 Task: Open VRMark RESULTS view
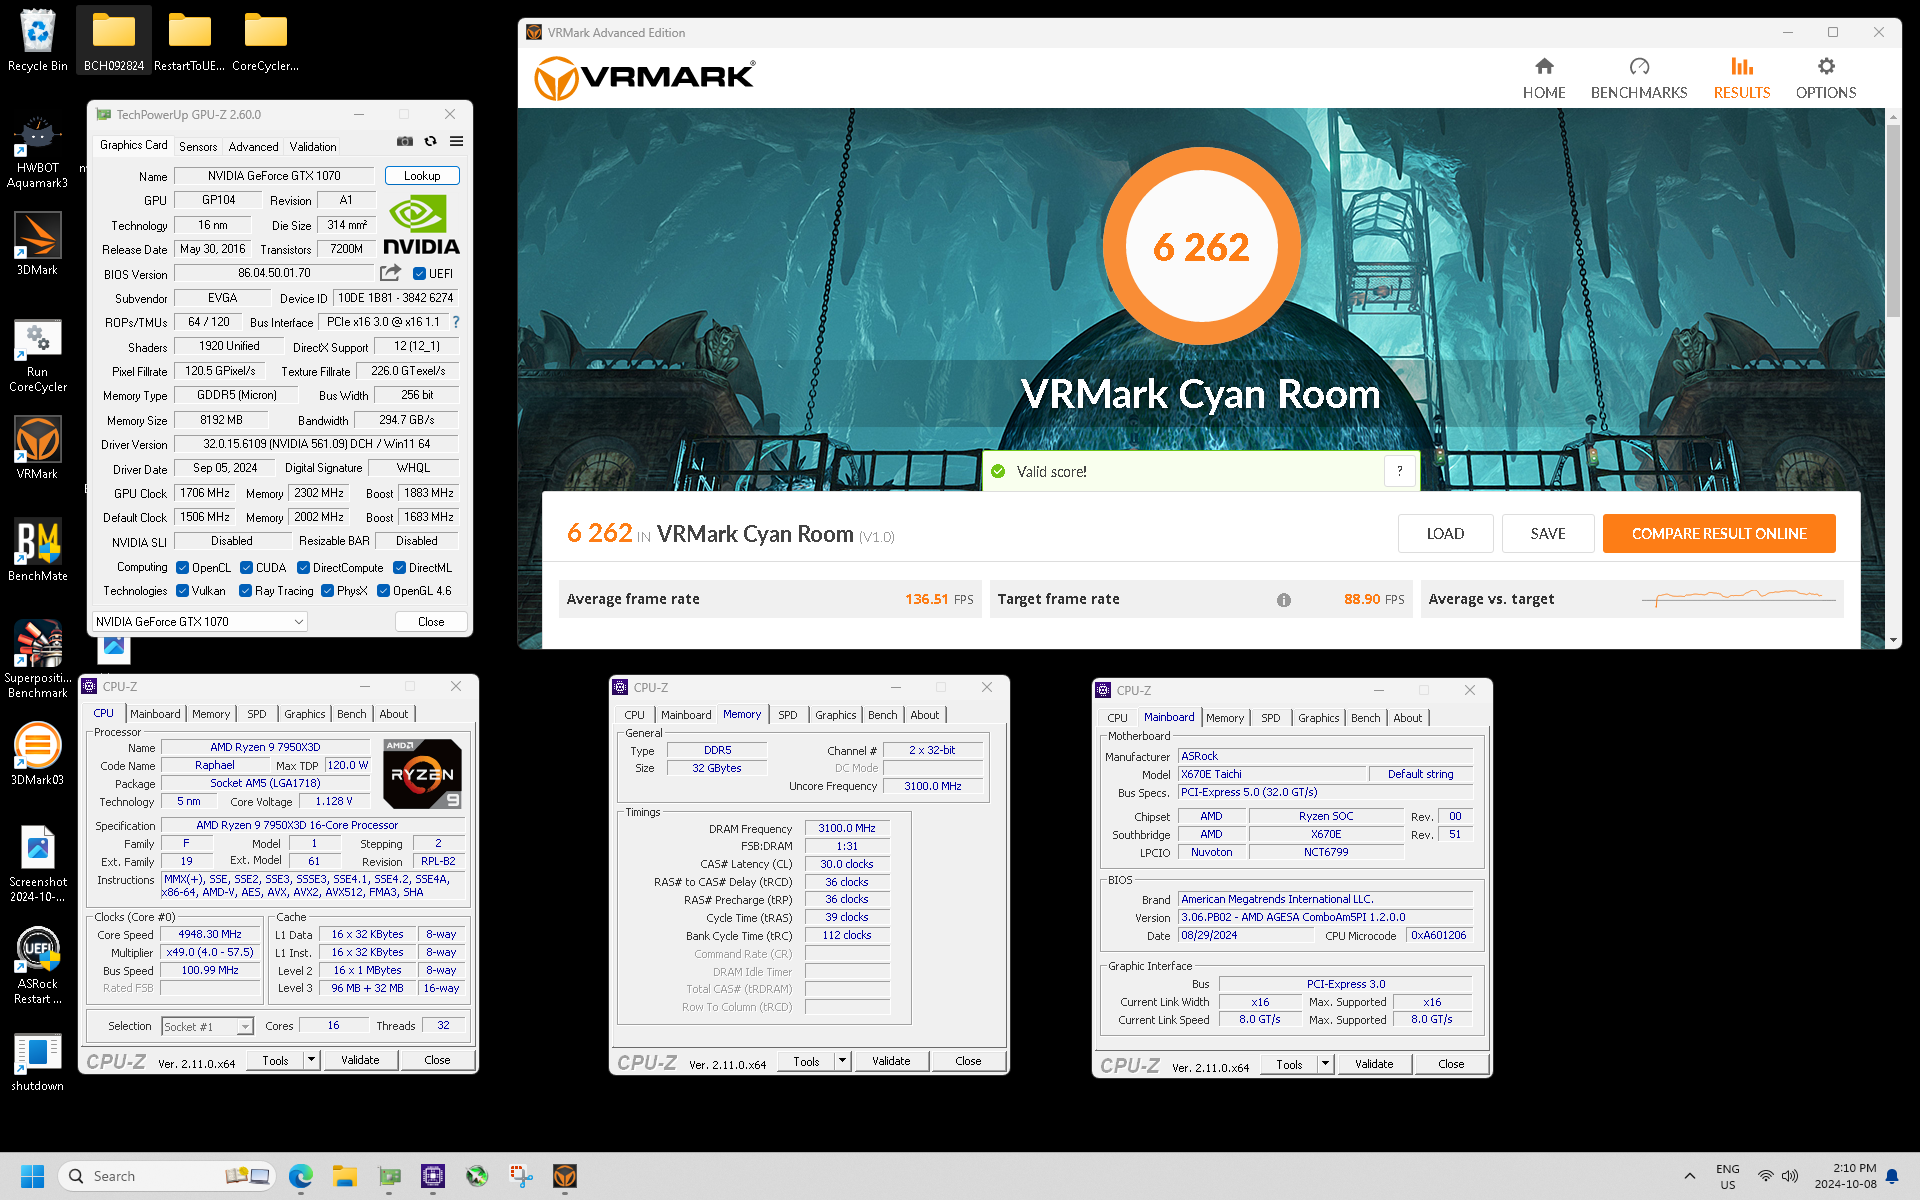tap(1742, 78)
